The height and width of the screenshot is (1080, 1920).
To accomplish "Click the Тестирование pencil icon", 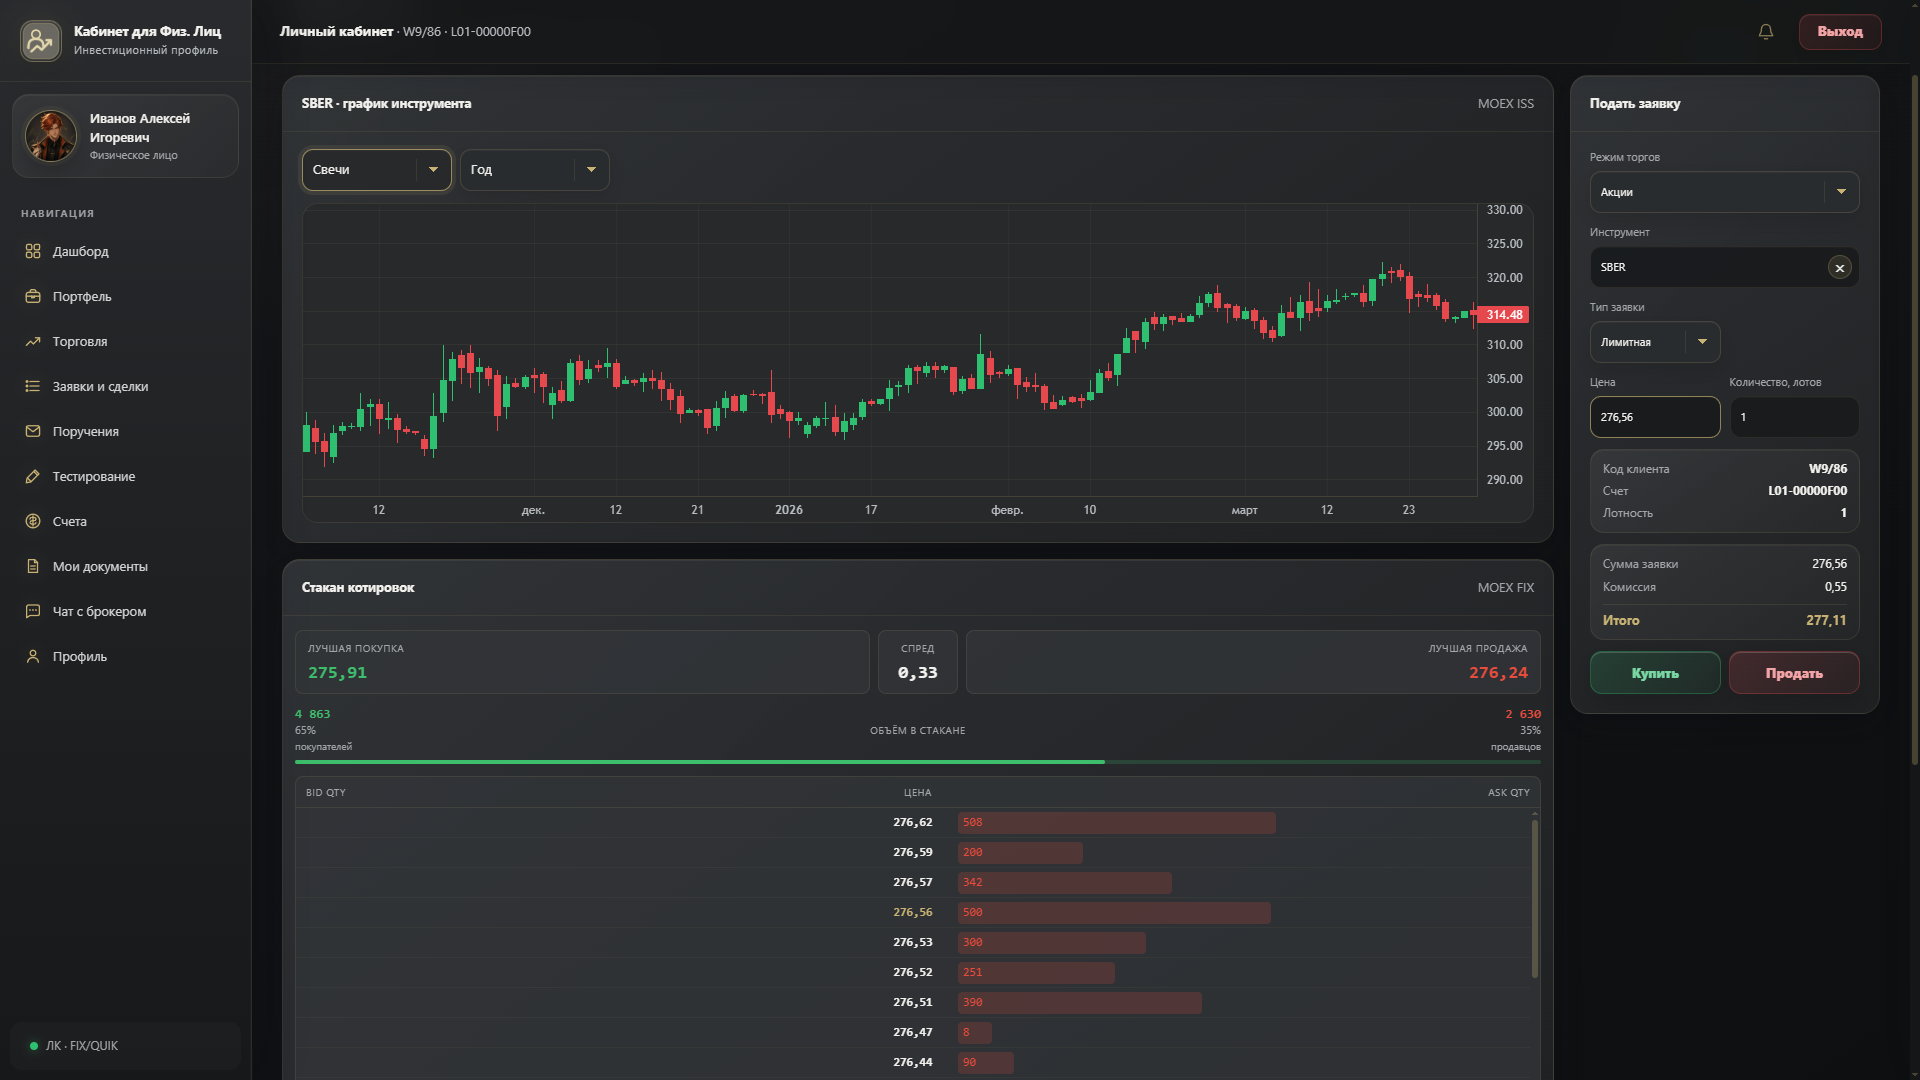I will 33,476.
